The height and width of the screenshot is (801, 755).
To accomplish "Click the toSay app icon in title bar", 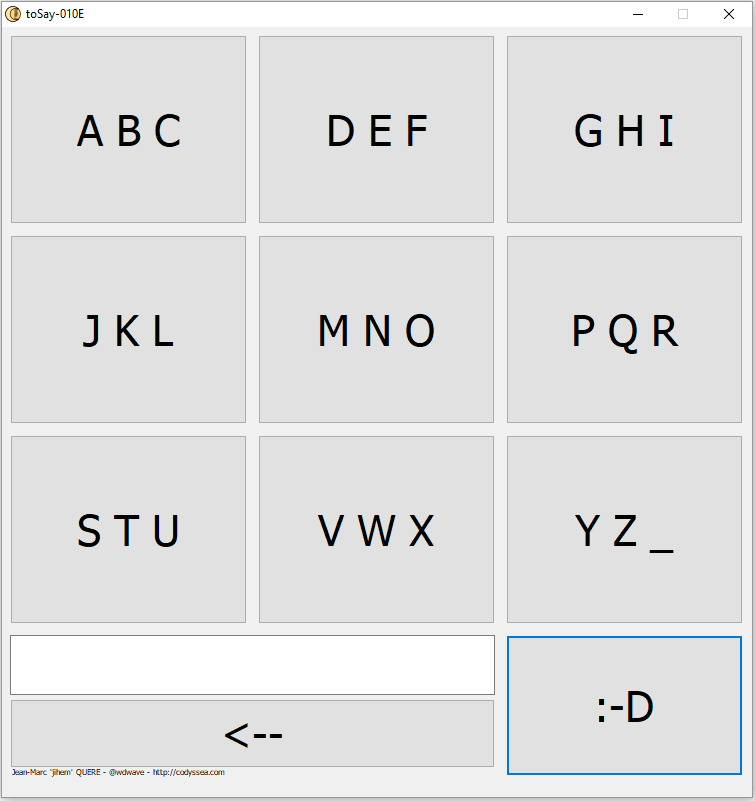I will (x=13, y=14).
